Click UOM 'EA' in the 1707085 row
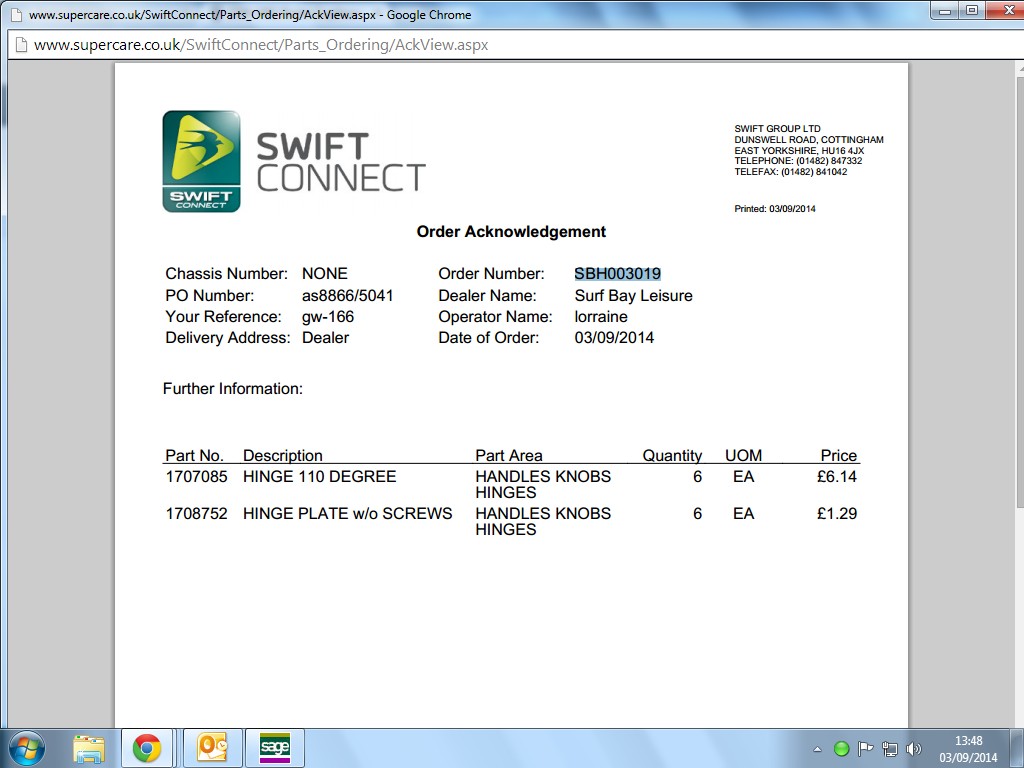Screen dimensions: 1024x768 743,477
